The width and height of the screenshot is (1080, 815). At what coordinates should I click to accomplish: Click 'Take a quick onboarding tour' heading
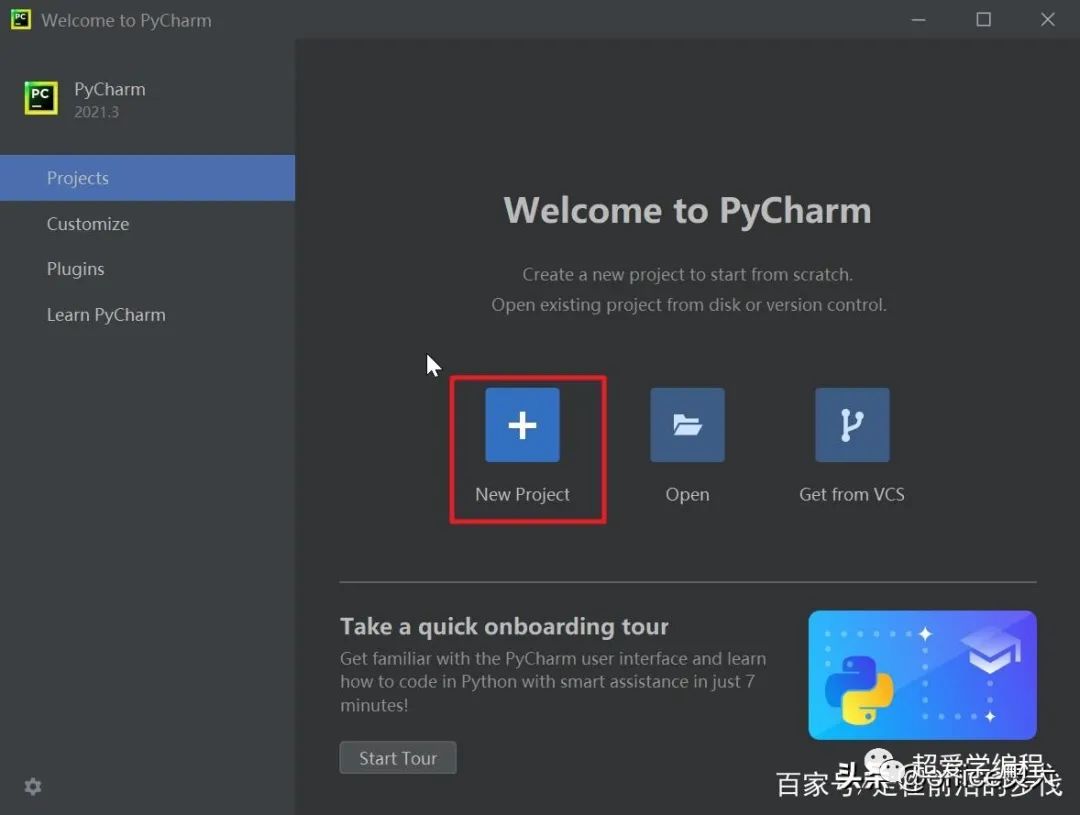coord(504,626)
